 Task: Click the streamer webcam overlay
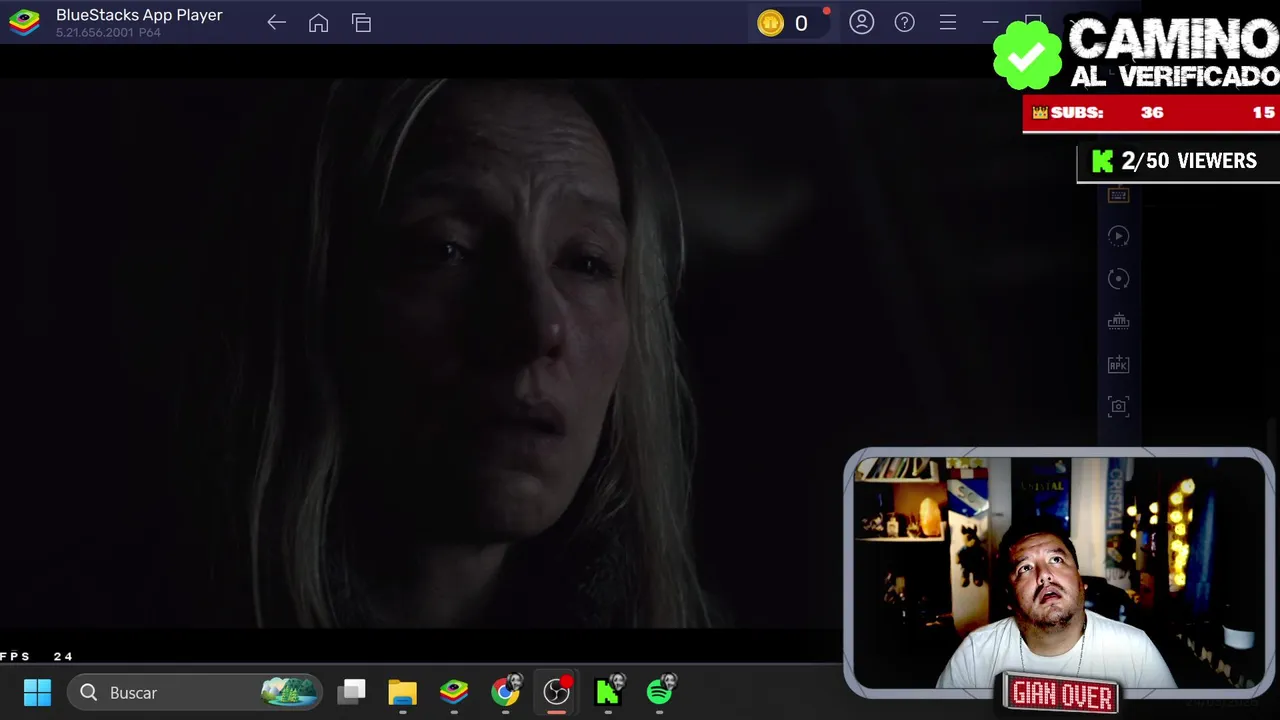[x=1059, y=573]
